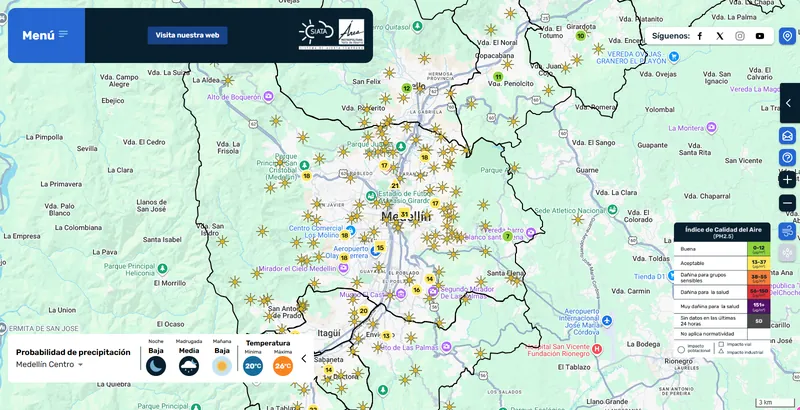The width and height of the screenshot is (800, 410).
Task: Select air quality station marker 15
Action: [380, 248]
